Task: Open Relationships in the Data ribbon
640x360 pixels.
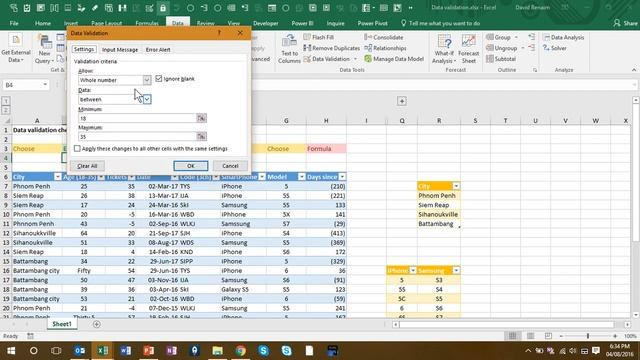Action: point(385,48)
